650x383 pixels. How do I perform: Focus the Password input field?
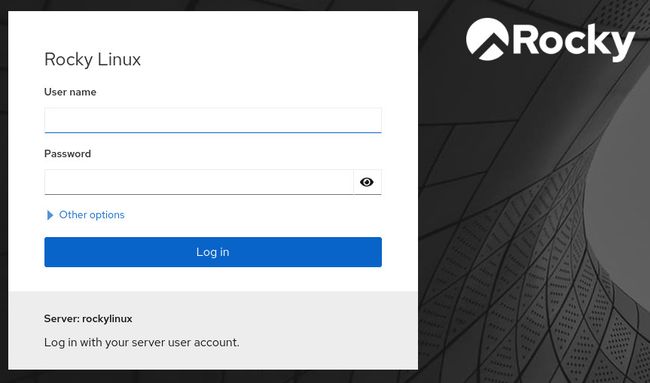click(199, 182)
